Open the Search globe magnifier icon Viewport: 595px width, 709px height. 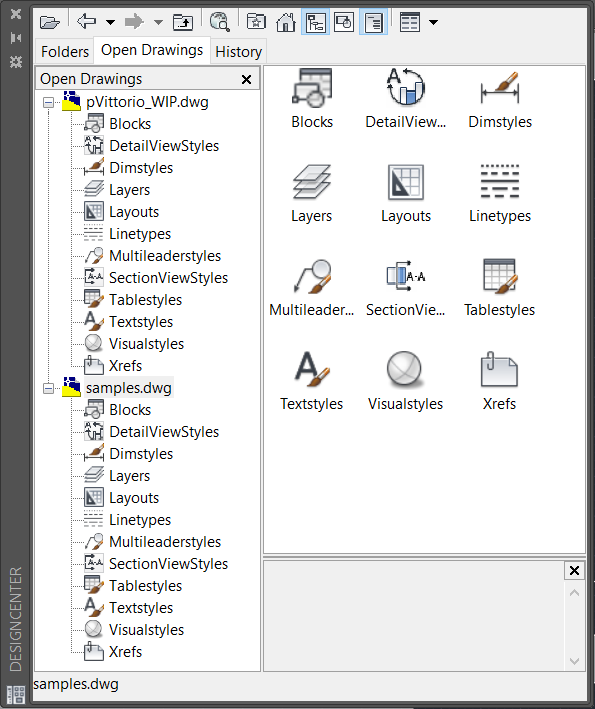[x=220, y=22]
